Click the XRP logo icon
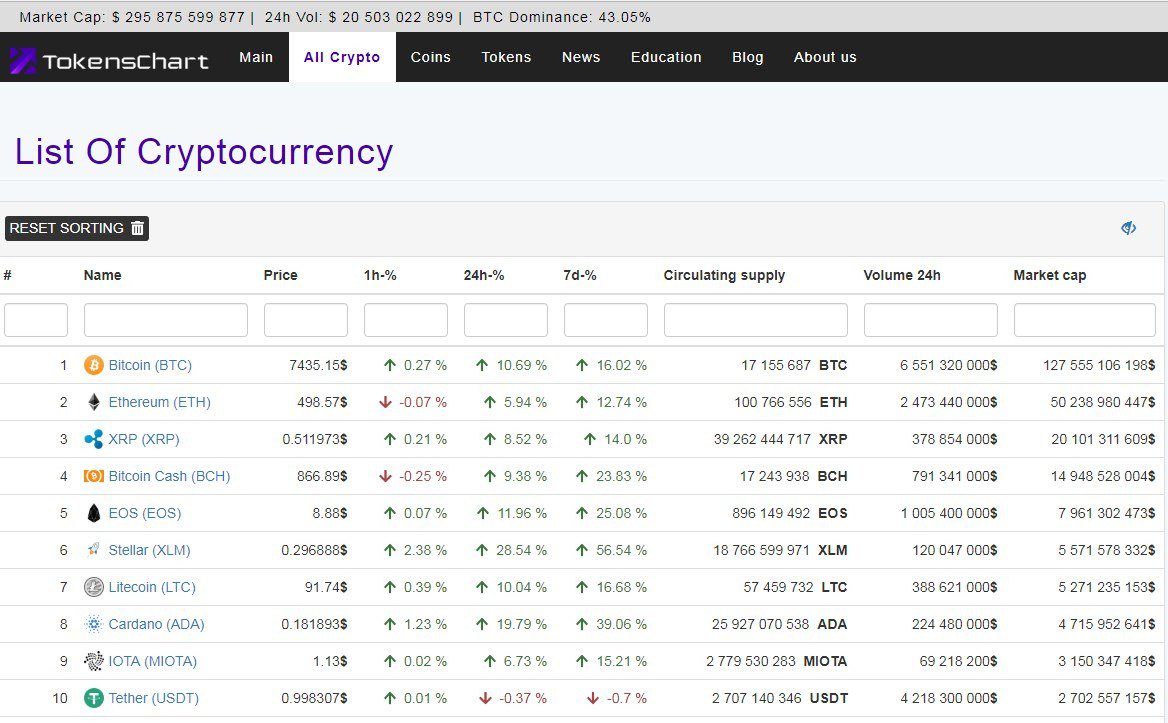Viewport: 1168px width, 723px height. pyautogui.click(x=93, y=439)
